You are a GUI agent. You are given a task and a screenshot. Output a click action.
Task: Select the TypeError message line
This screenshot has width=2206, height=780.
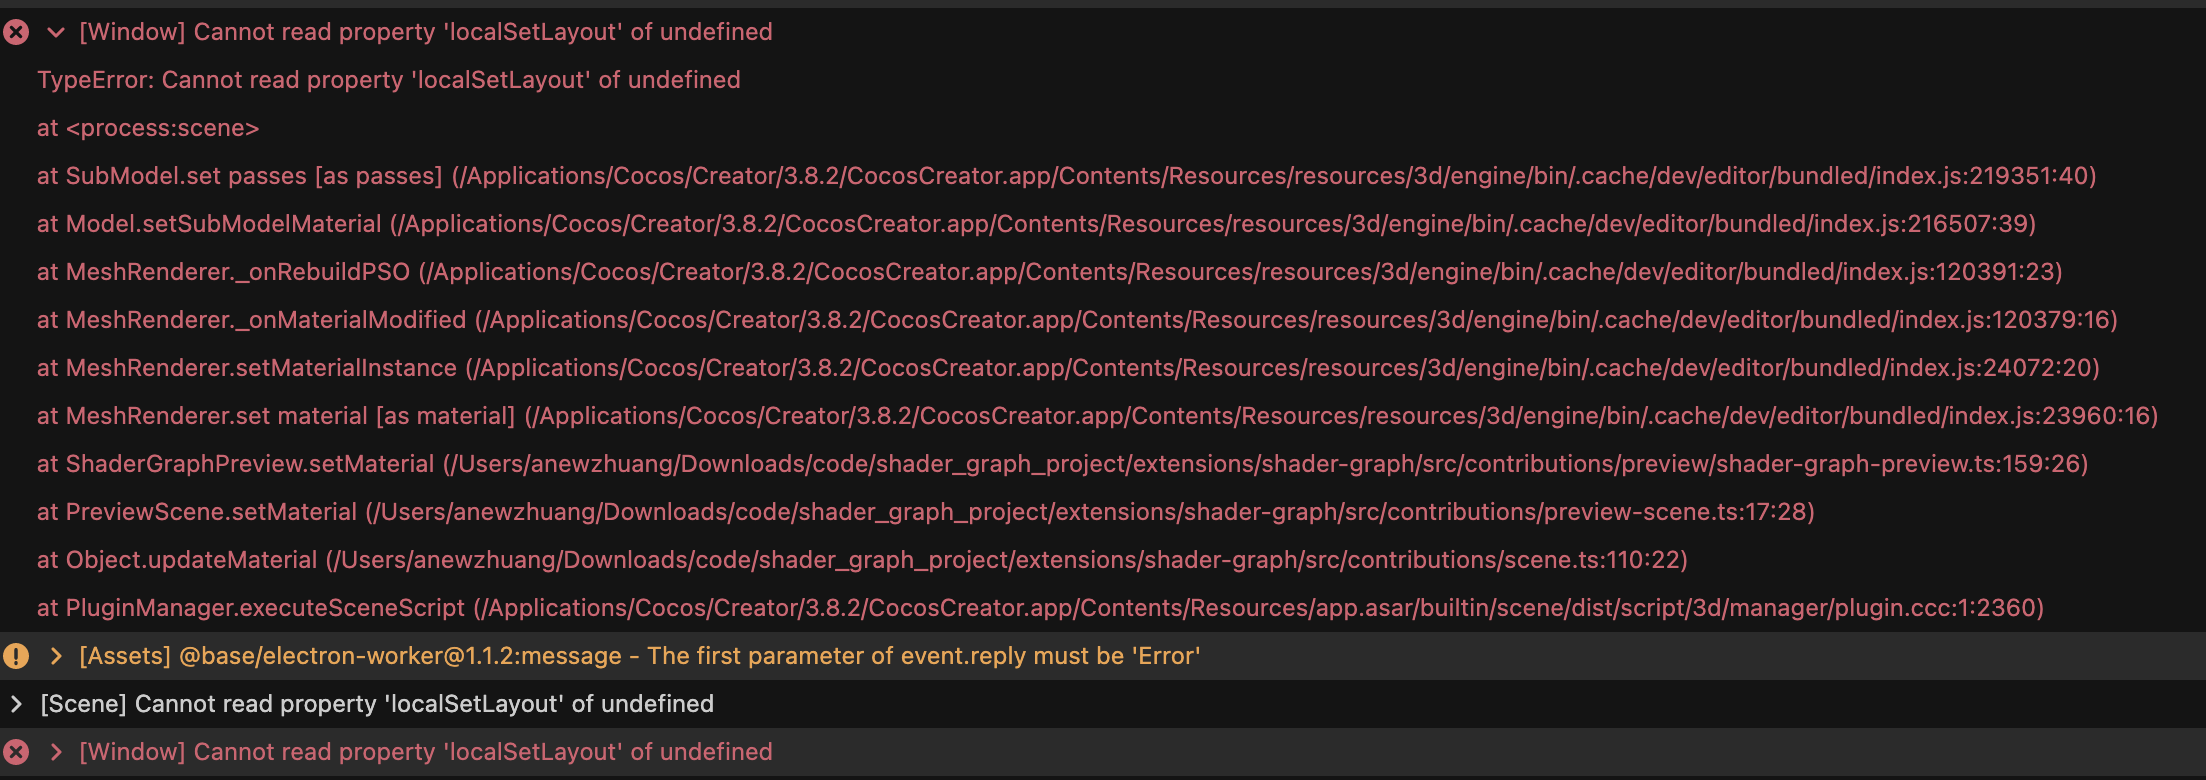[388, 80]
